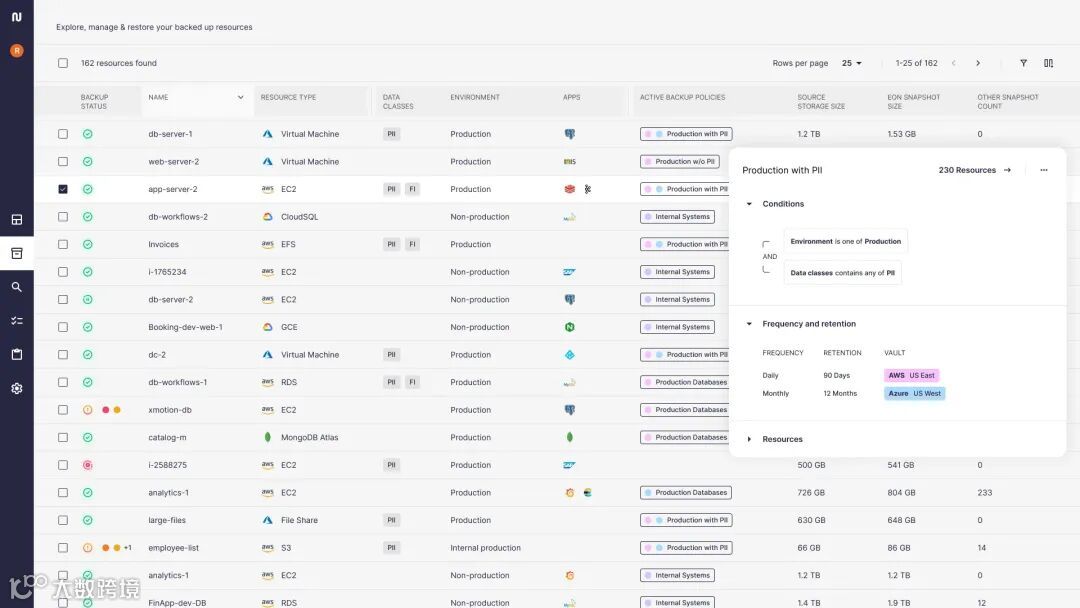The height and width of the screenshot is (608, 1080).
Task: Open the NAME column sort dropdown arrow
Action: pos(240,97)
